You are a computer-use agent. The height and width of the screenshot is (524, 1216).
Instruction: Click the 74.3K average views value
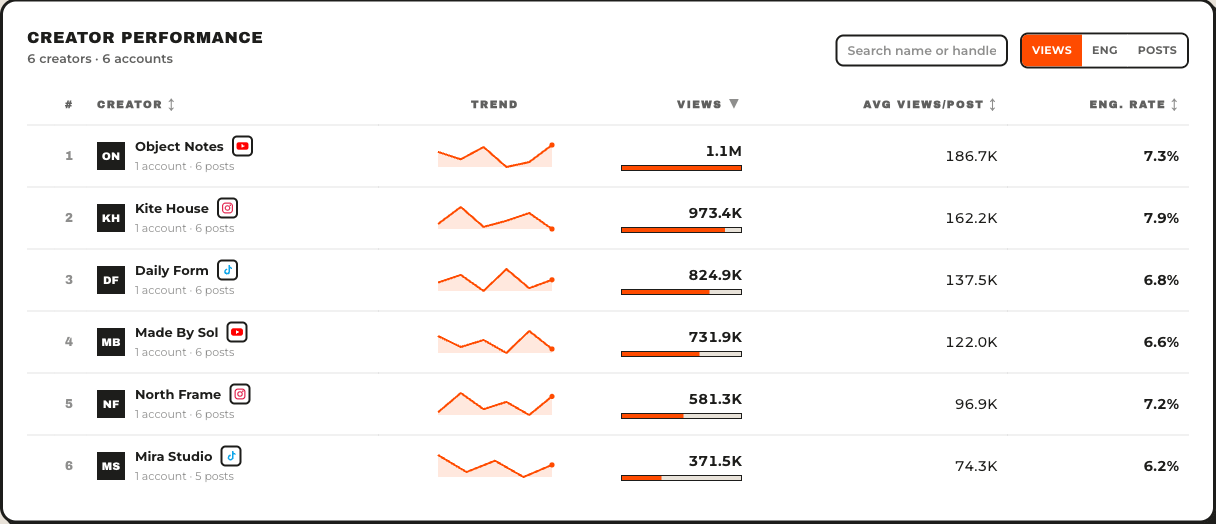point(976,466)
